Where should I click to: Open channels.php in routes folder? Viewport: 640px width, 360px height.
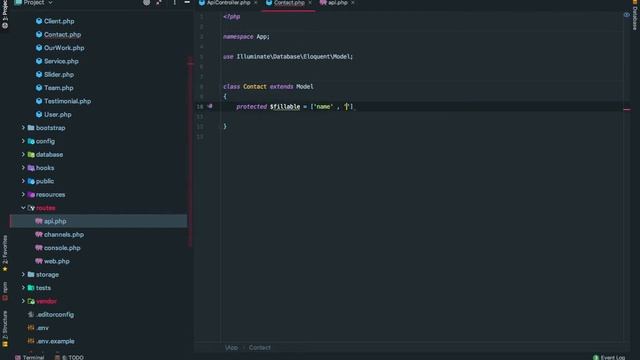[x=64, y=235]
